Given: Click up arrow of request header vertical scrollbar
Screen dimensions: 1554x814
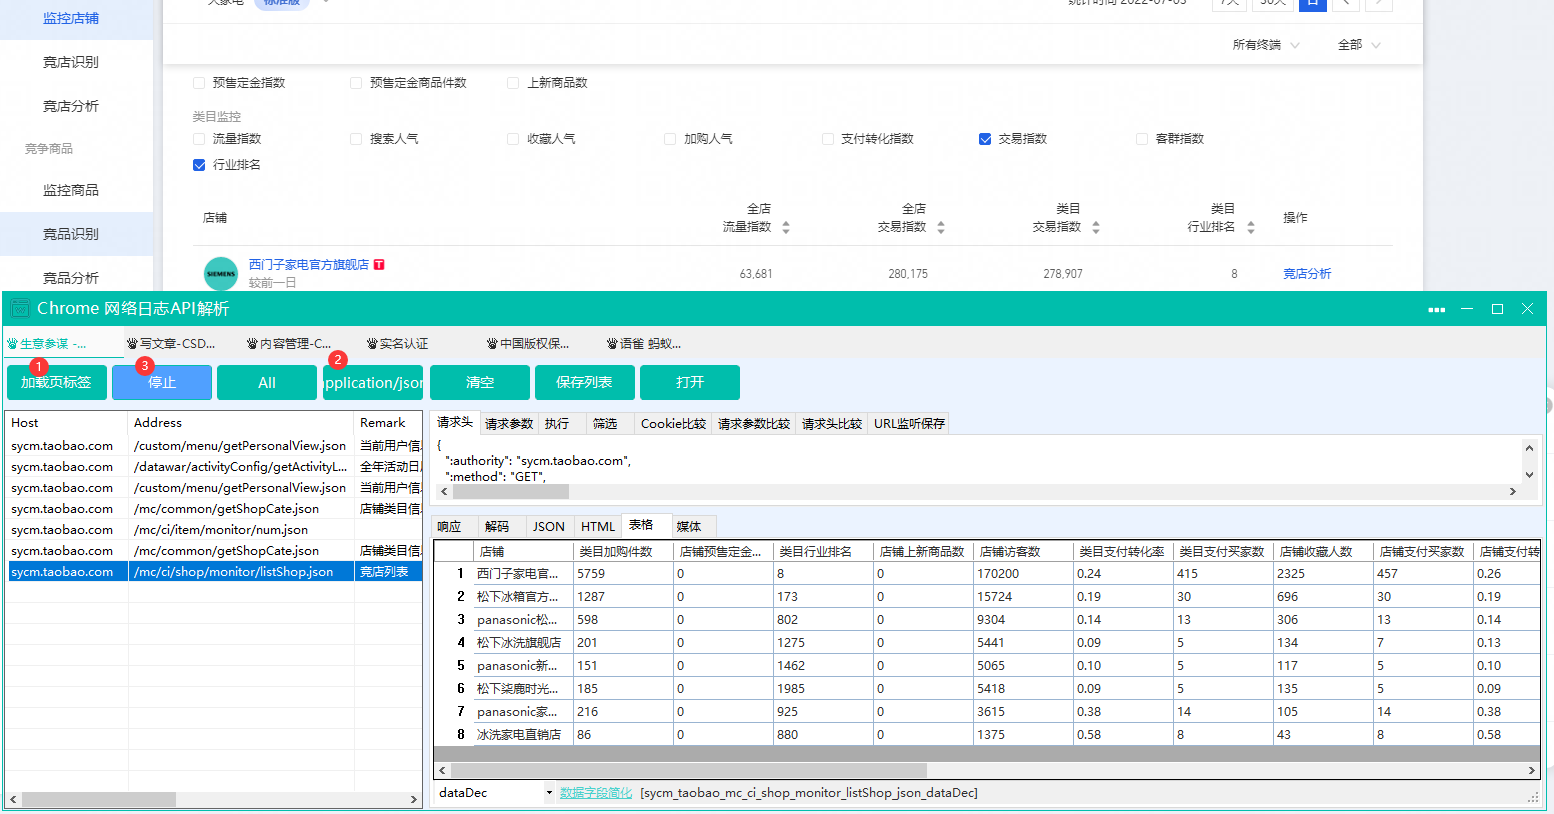Looking at the screenshot, I should point(1529,448).
